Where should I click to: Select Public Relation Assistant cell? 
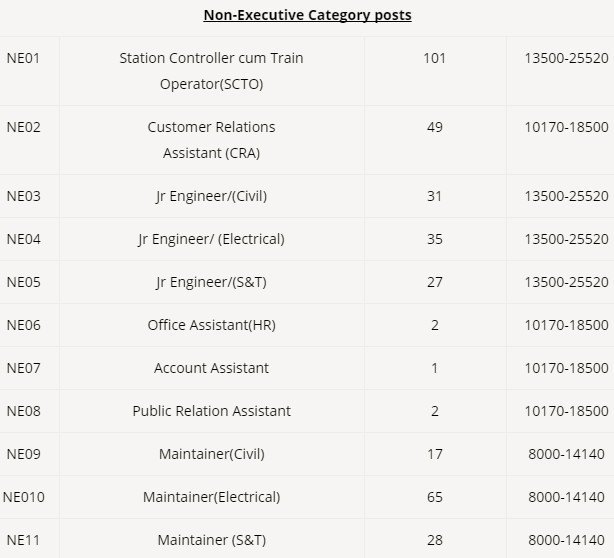click(x=211, y=411)
